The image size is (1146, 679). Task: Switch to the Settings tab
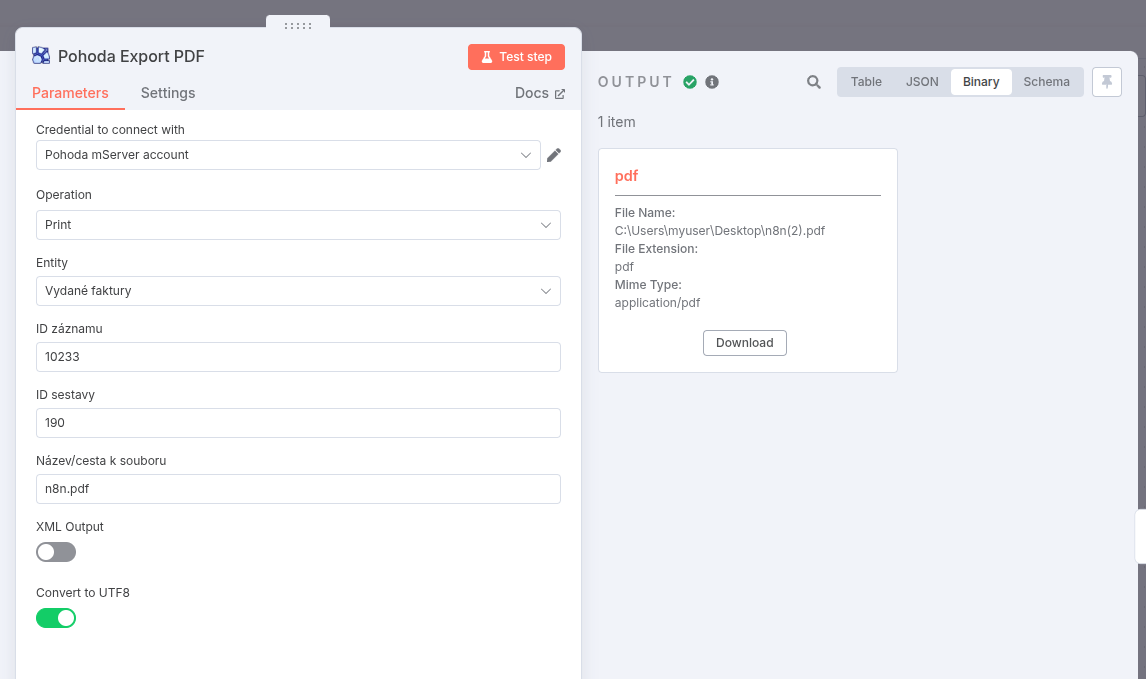point(167,93)
